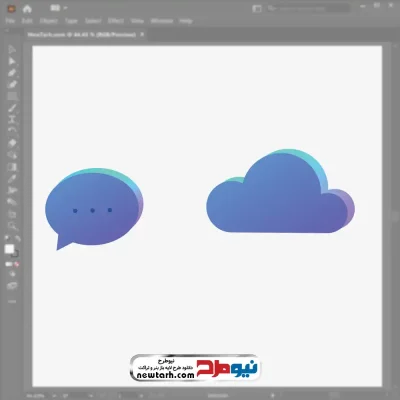Set the color to None with red slash

pos(17,264)
